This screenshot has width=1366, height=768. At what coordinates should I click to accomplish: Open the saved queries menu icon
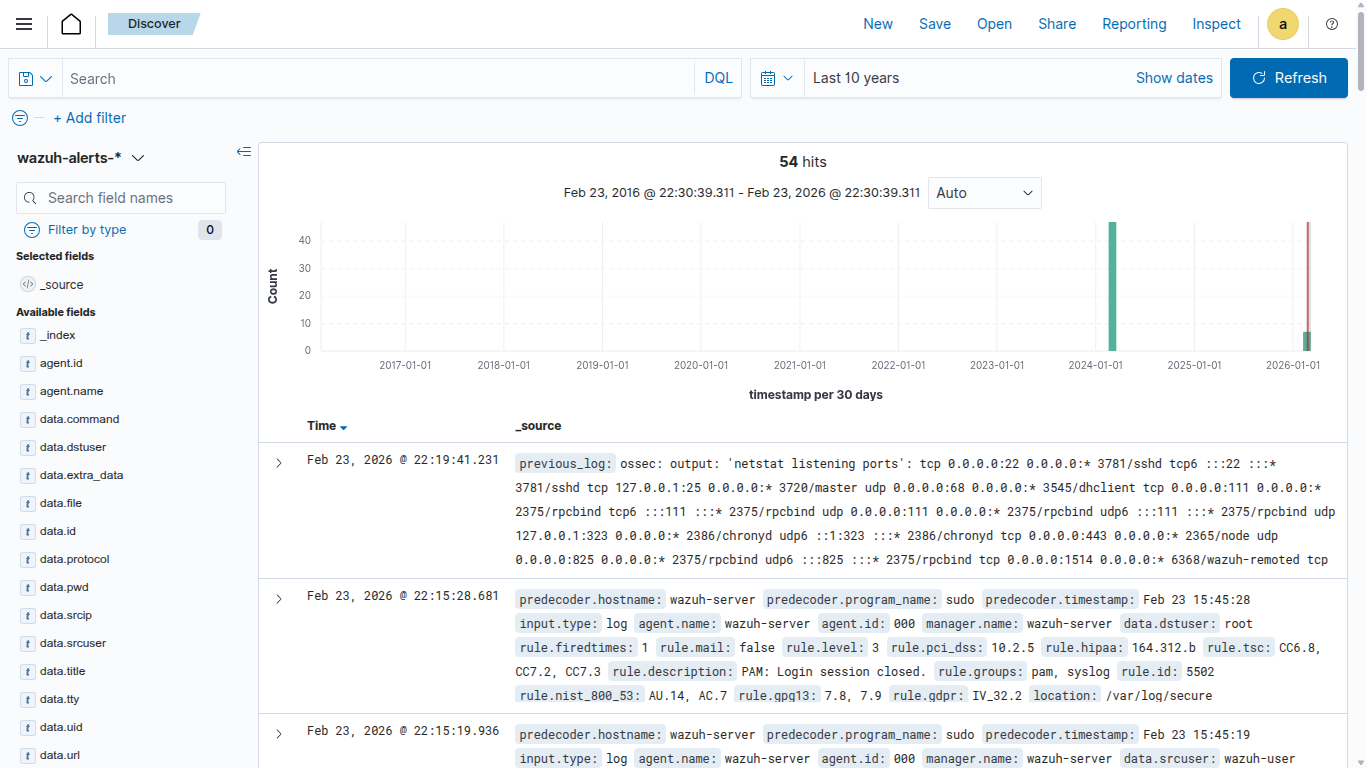[35, 78]
